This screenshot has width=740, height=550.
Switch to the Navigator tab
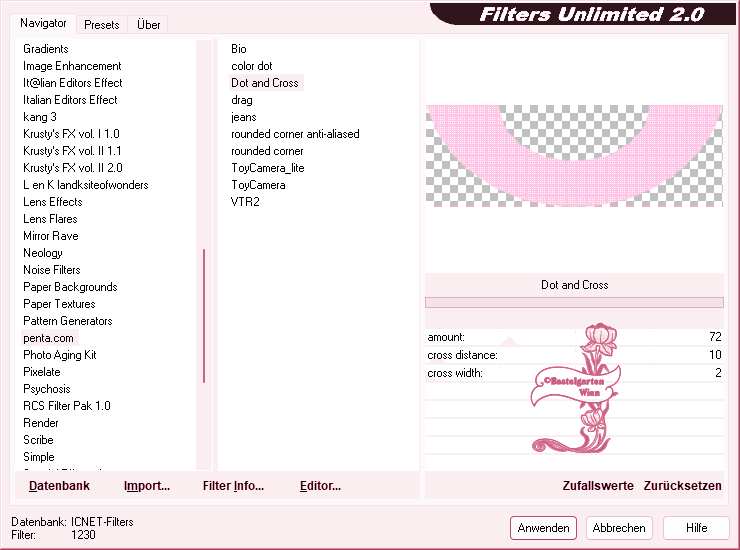click(x=43, y=23)
